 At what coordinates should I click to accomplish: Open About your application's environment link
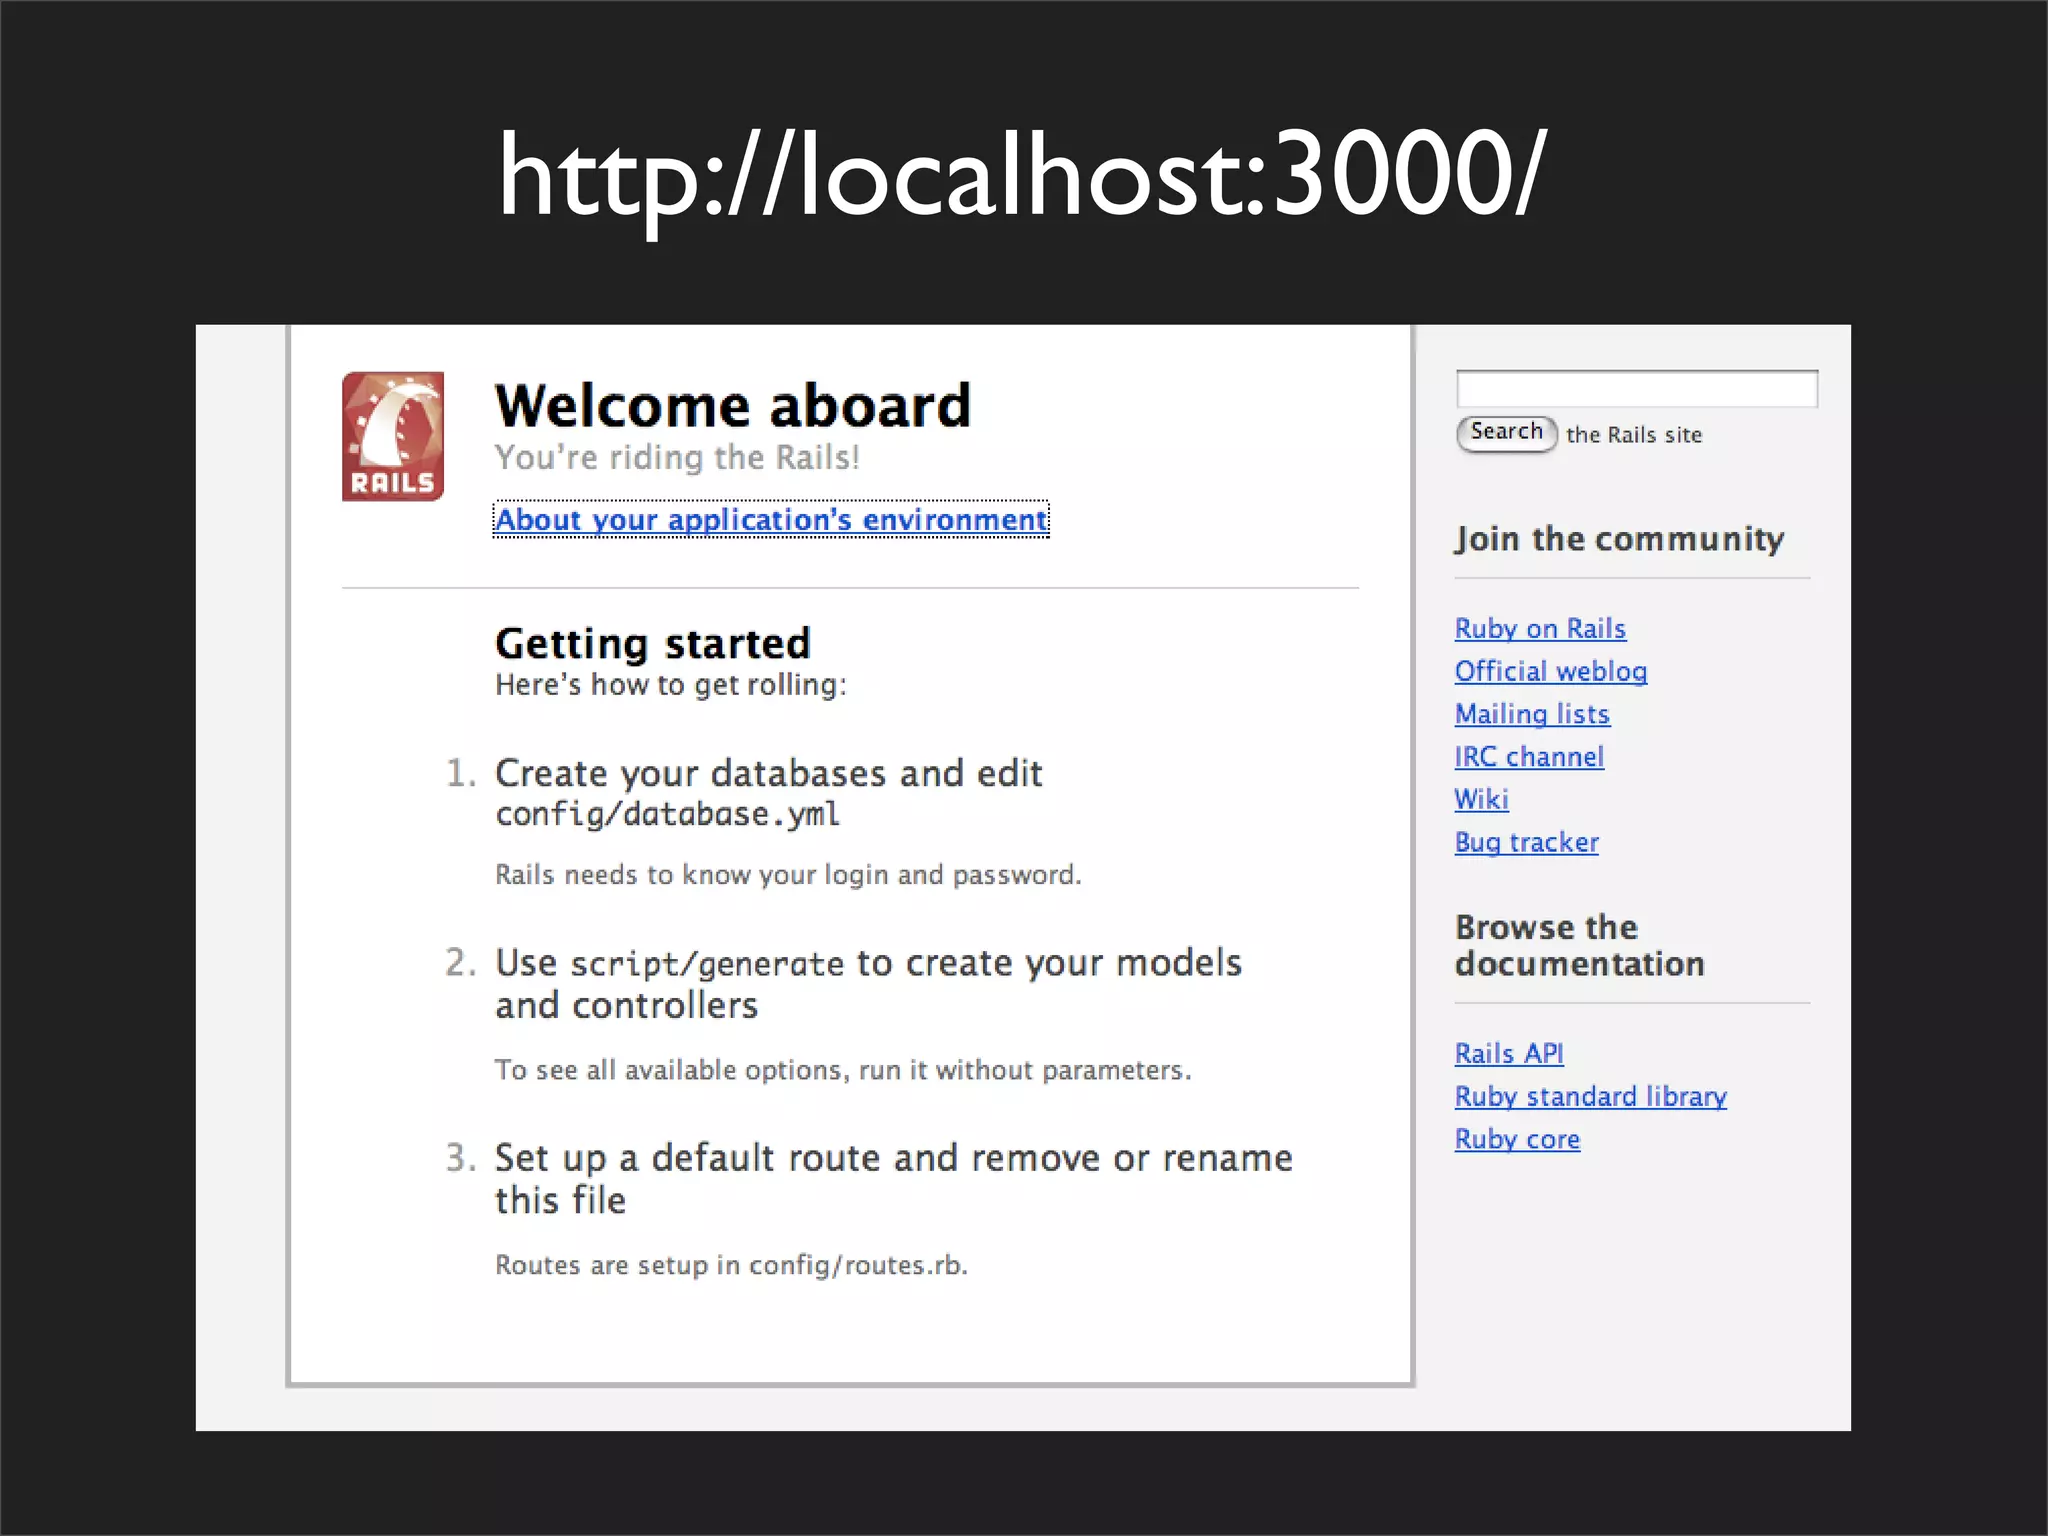click(x=771, y=519)
